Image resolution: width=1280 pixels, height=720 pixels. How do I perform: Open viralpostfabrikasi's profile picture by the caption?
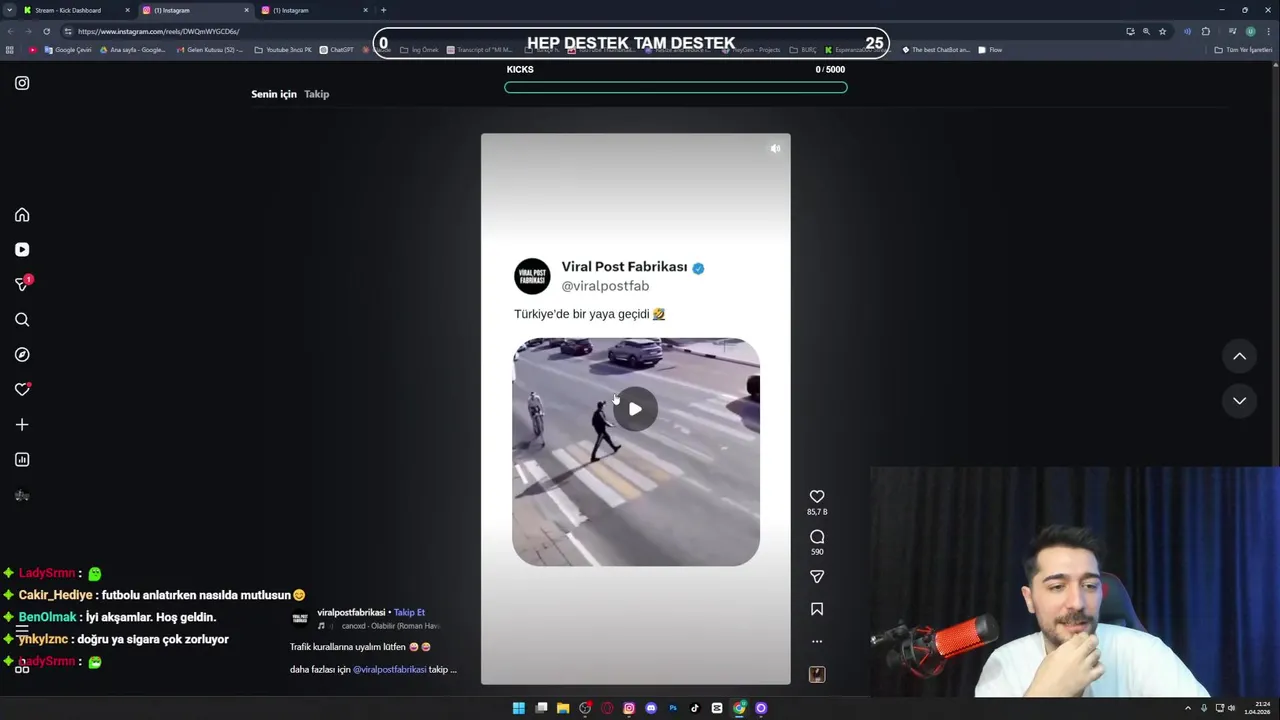[x=300, y=618]
